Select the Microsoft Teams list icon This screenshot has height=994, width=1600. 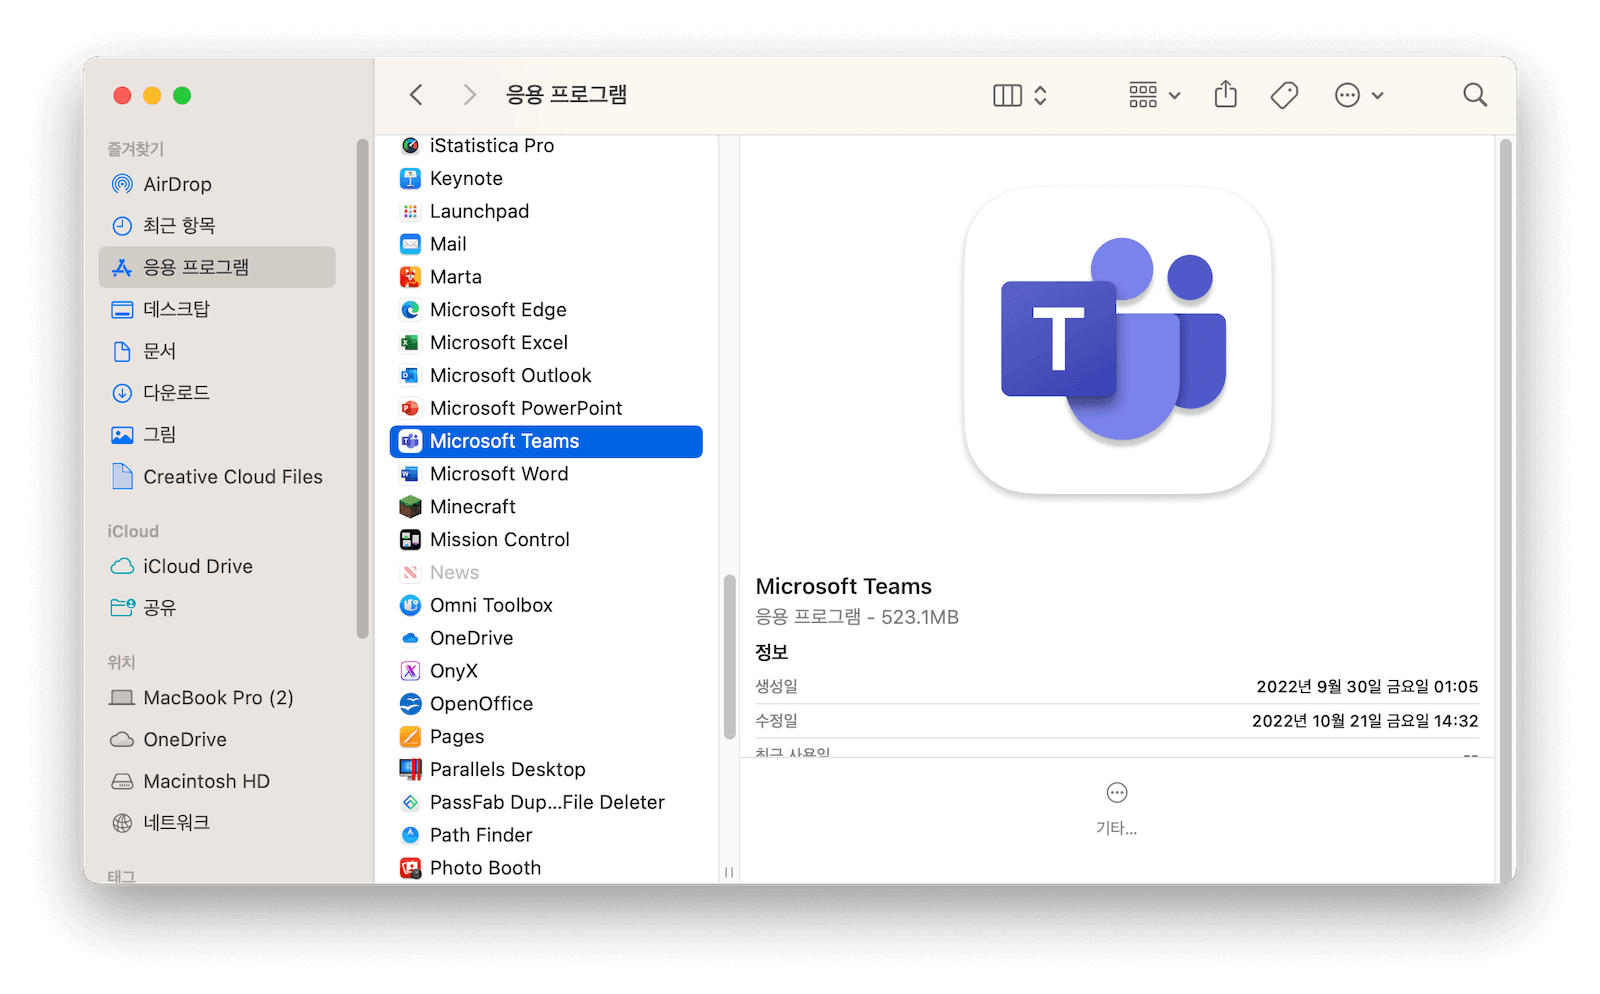pos(410,441)
